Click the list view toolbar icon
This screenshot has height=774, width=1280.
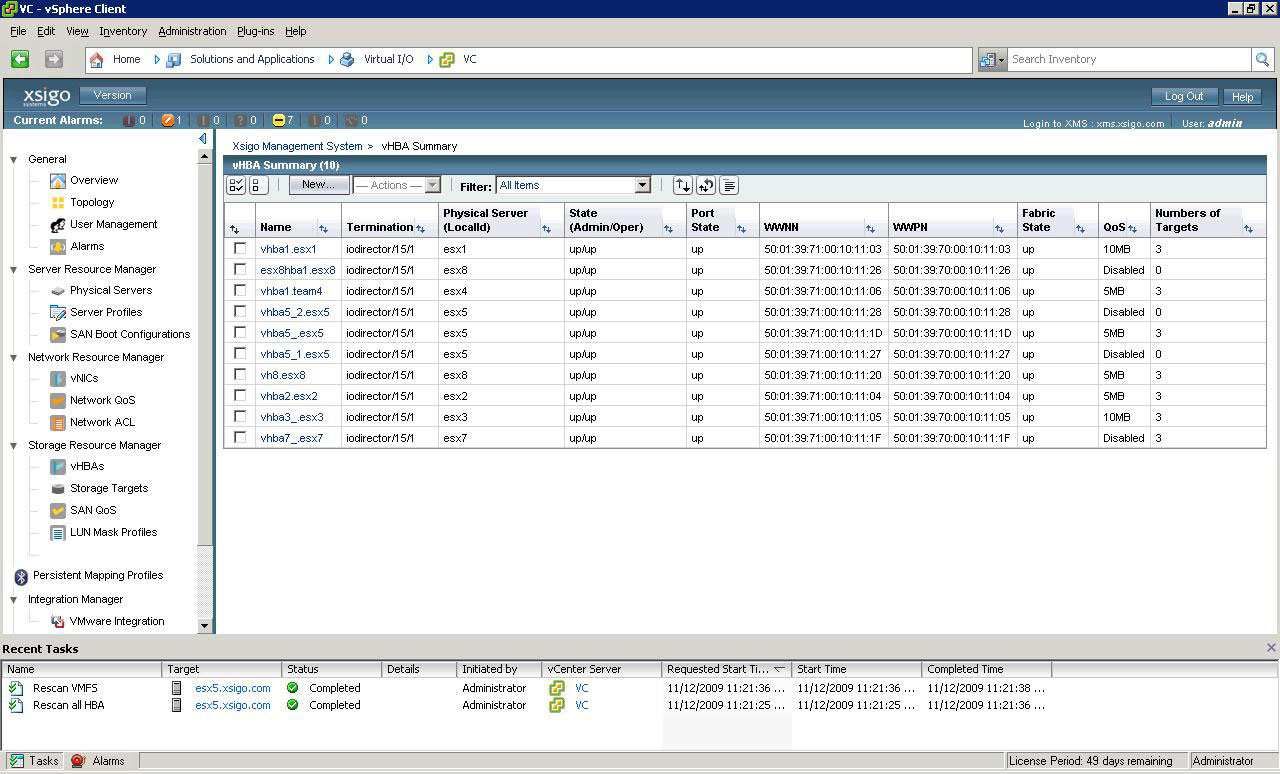[x=729, y=185]
